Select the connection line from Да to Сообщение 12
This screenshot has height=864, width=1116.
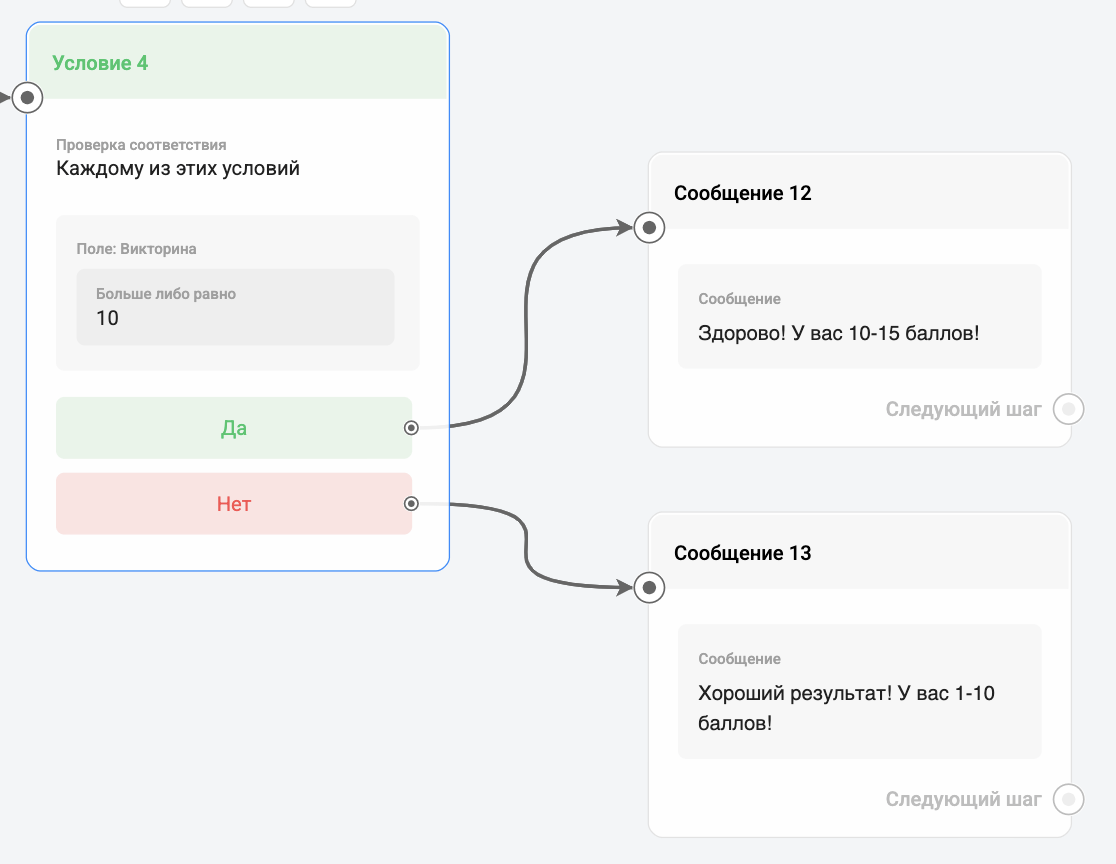tap(527, 330)
